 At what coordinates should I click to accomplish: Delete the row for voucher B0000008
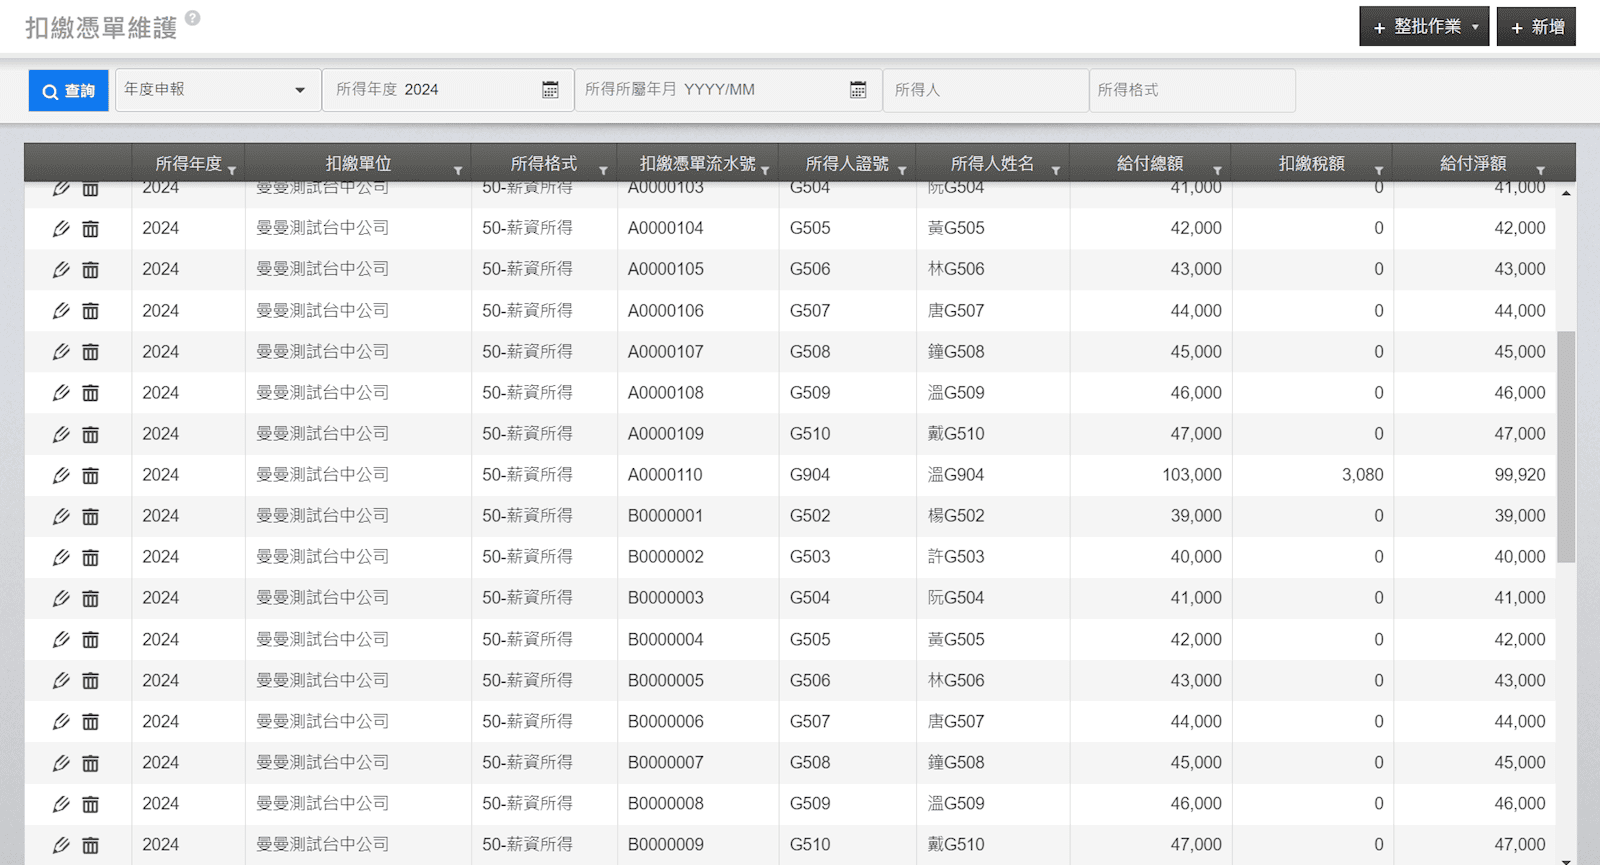90,804
